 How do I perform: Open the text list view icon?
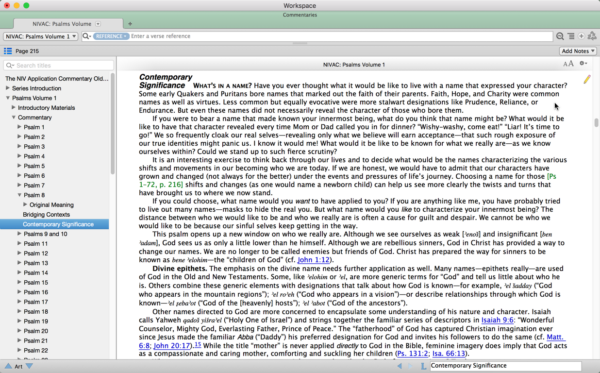pyautogui.click(x=571, y=36)
